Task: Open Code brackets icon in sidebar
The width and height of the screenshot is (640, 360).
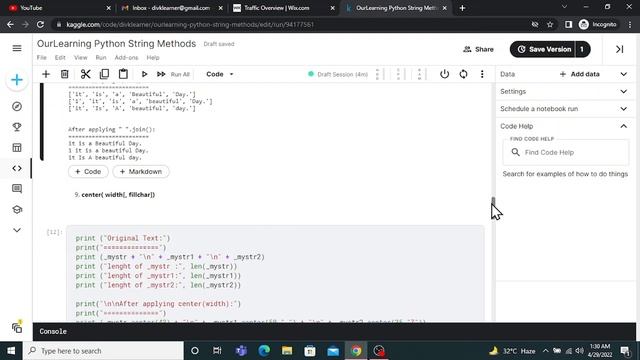Action: coord(17,168)
